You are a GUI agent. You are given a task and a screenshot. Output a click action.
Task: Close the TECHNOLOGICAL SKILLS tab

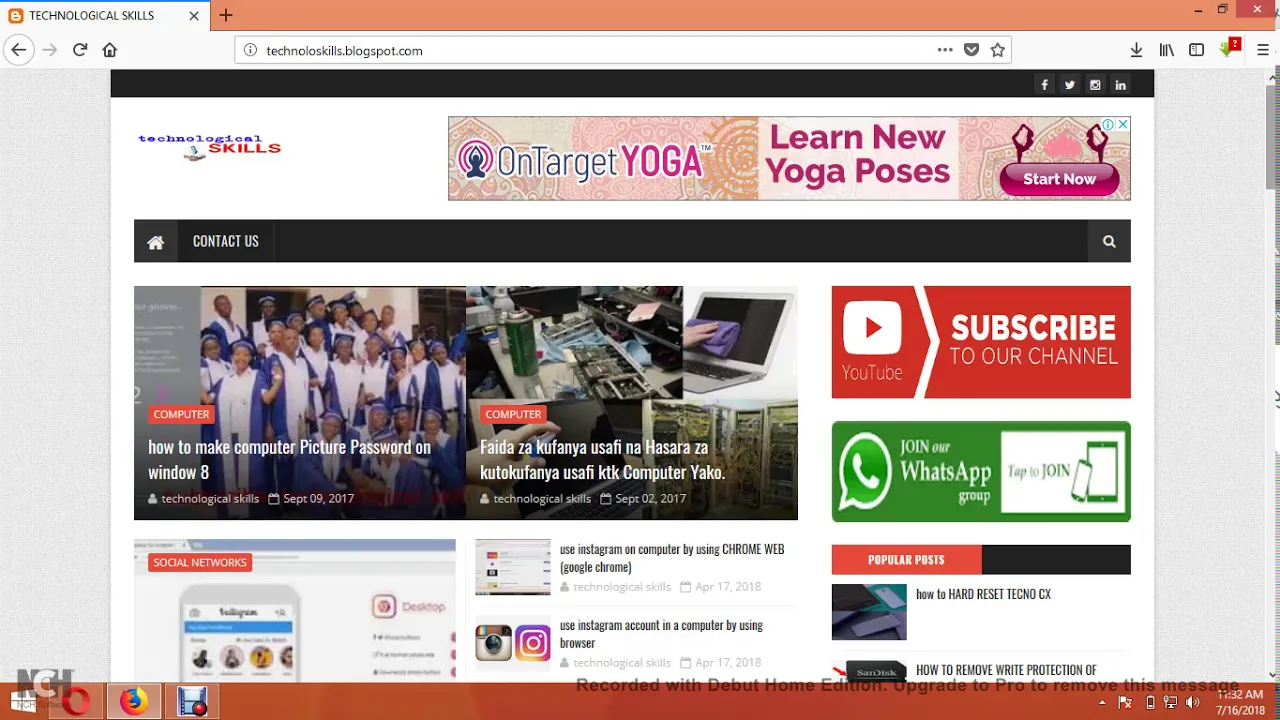tap(194, 16)
